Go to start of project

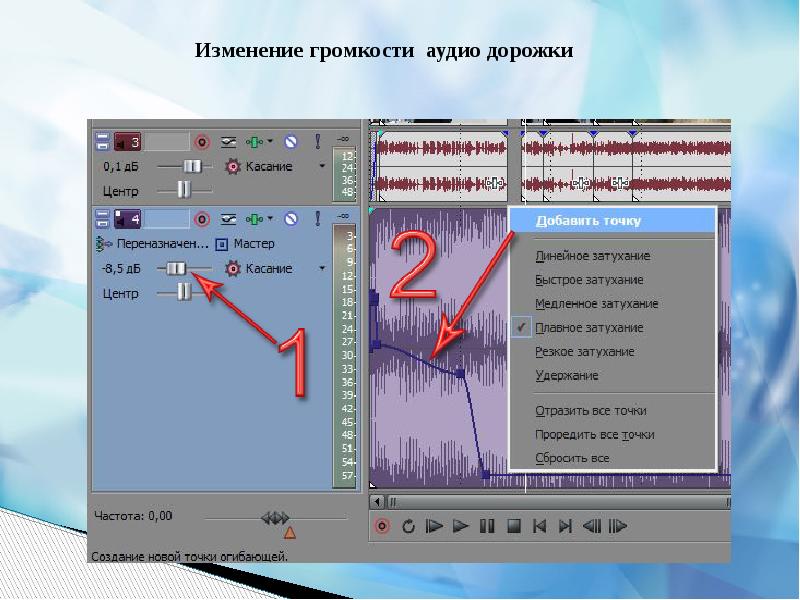tap(539, 525)
